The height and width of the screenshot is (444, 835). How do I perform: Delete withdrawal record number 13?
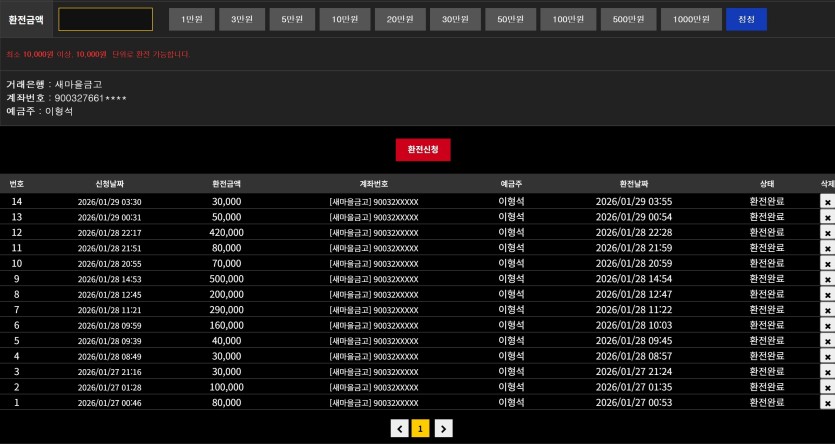tap(827, 217)
